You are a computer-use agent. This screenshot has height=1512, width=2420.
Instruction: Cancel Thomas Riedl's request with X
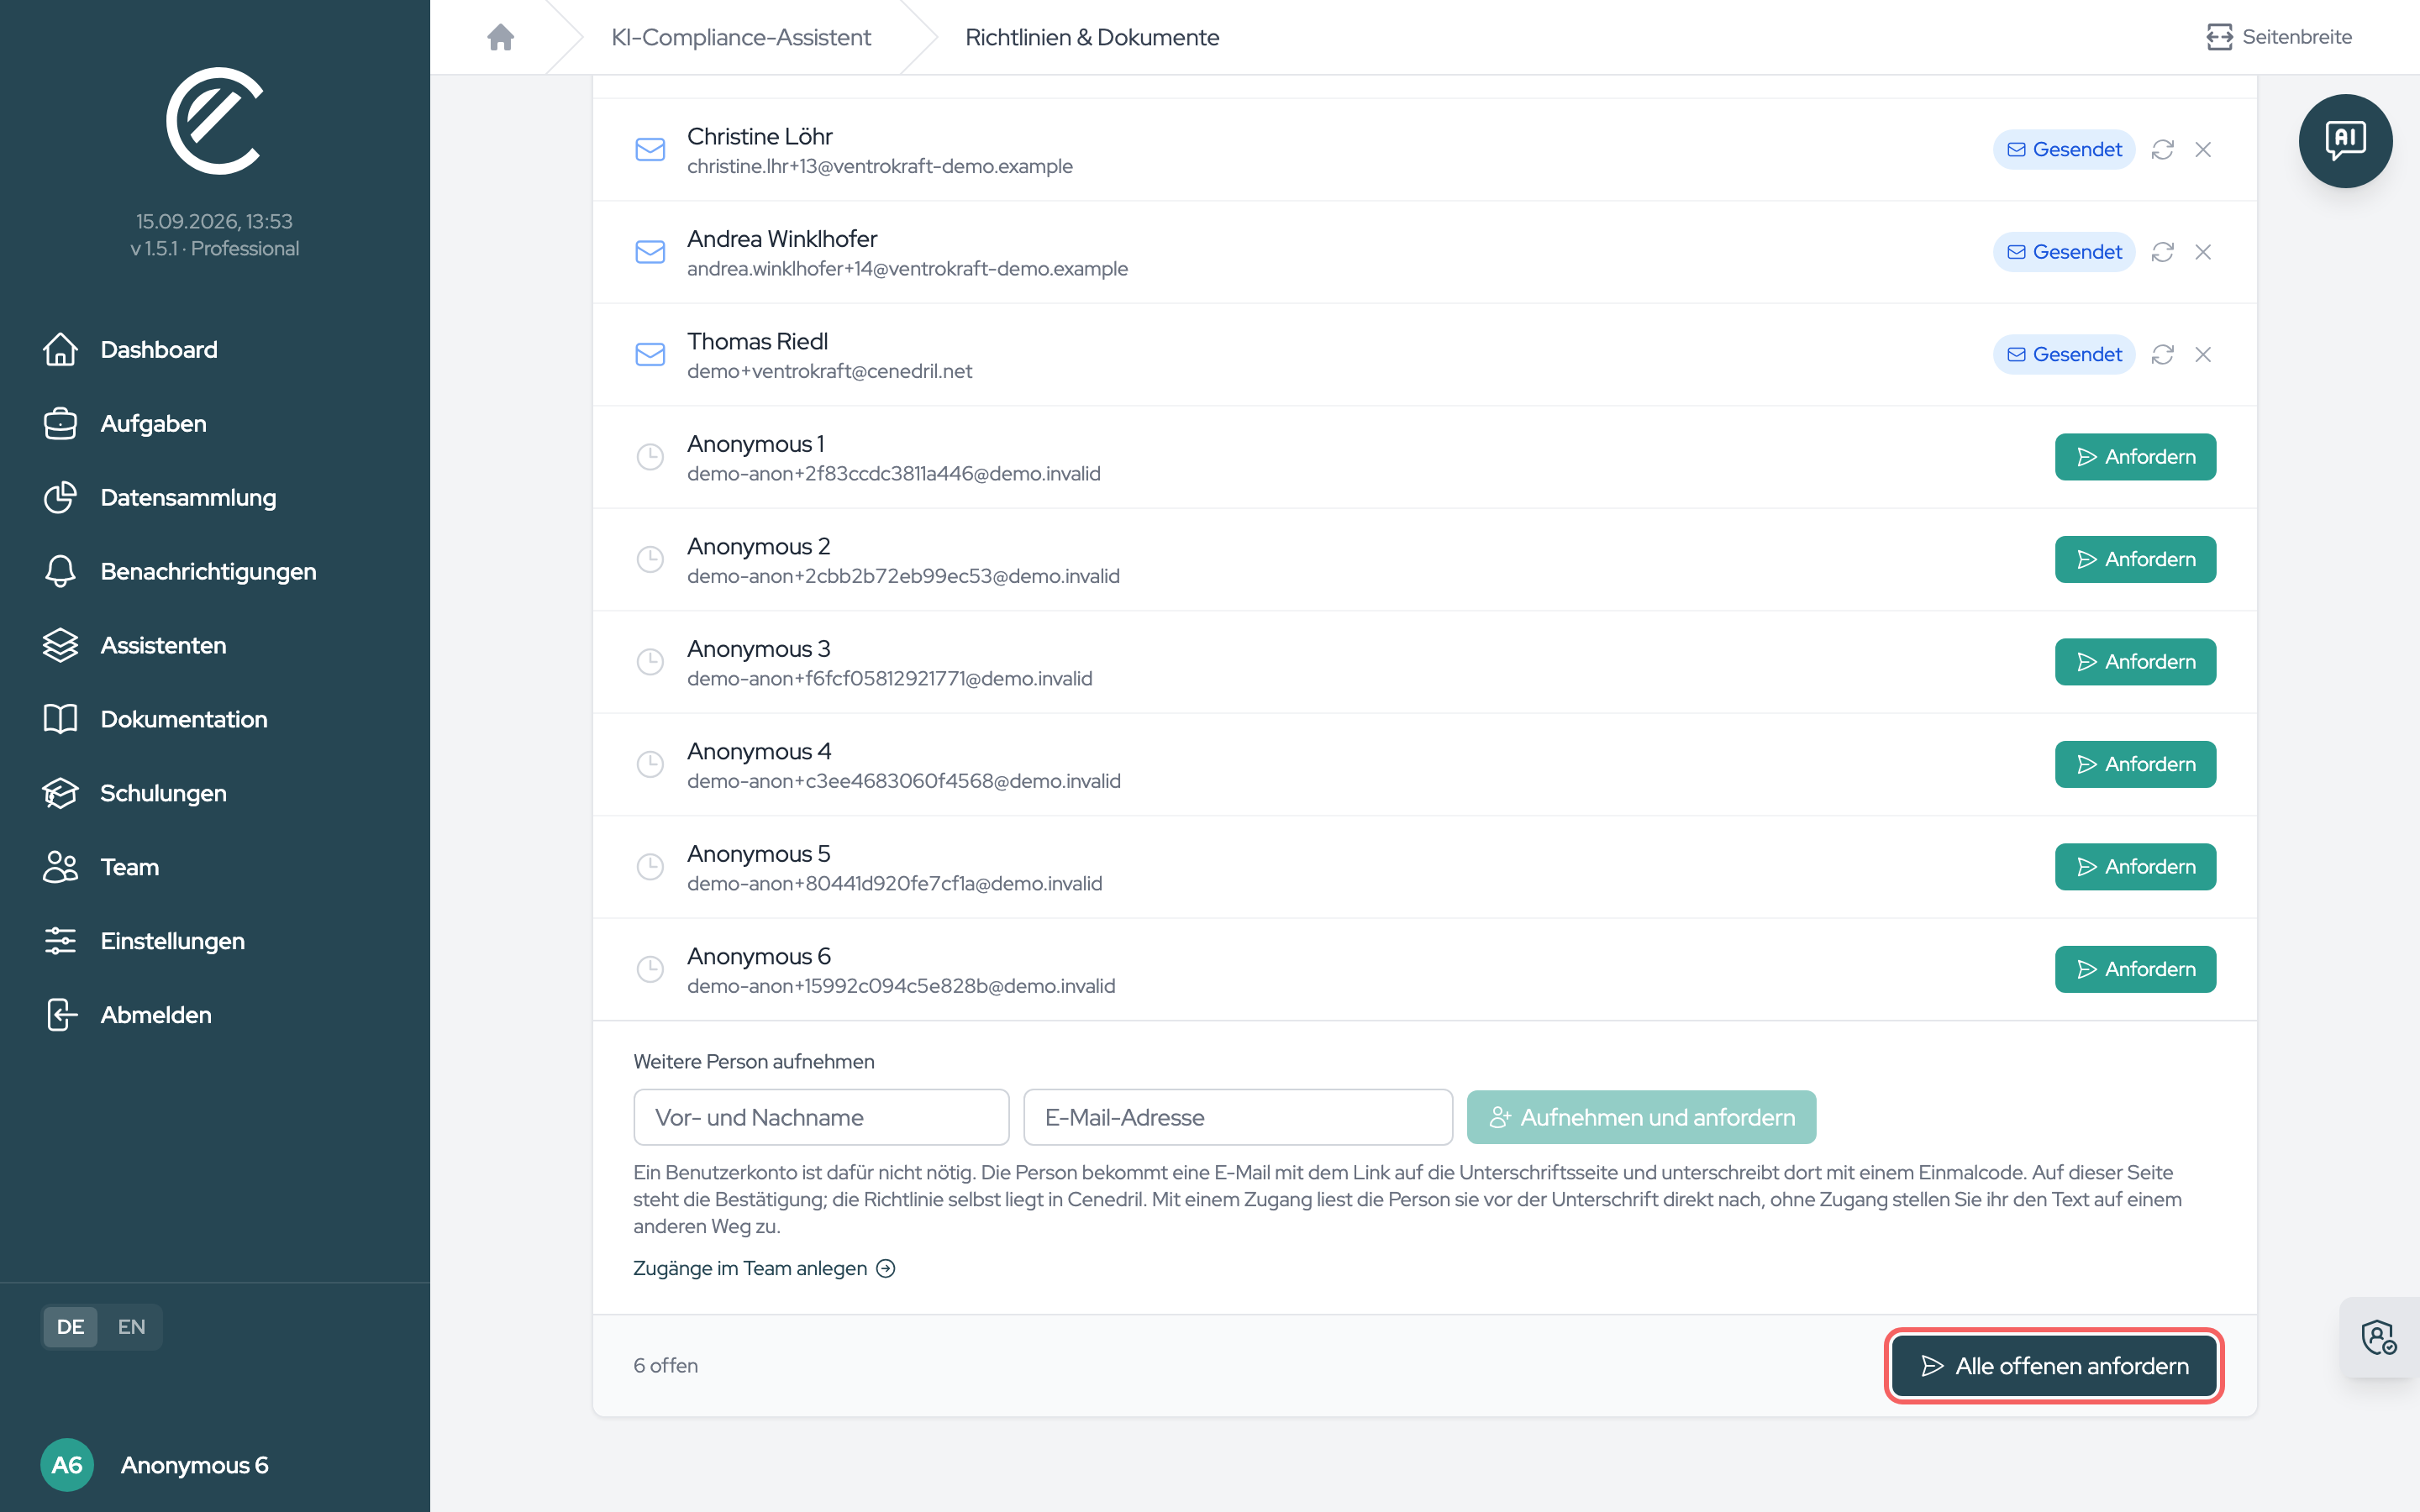[x=2203, y=355]
